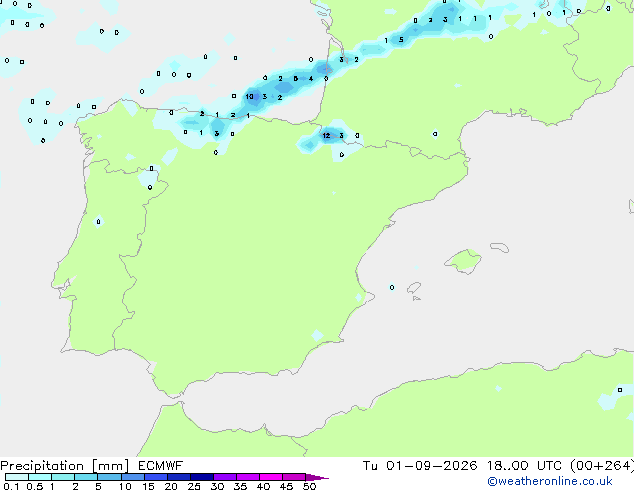Screen dimensions: 634x490
Task: Click the "10" precipitation value on the map
Action: [x=249, y=96]
